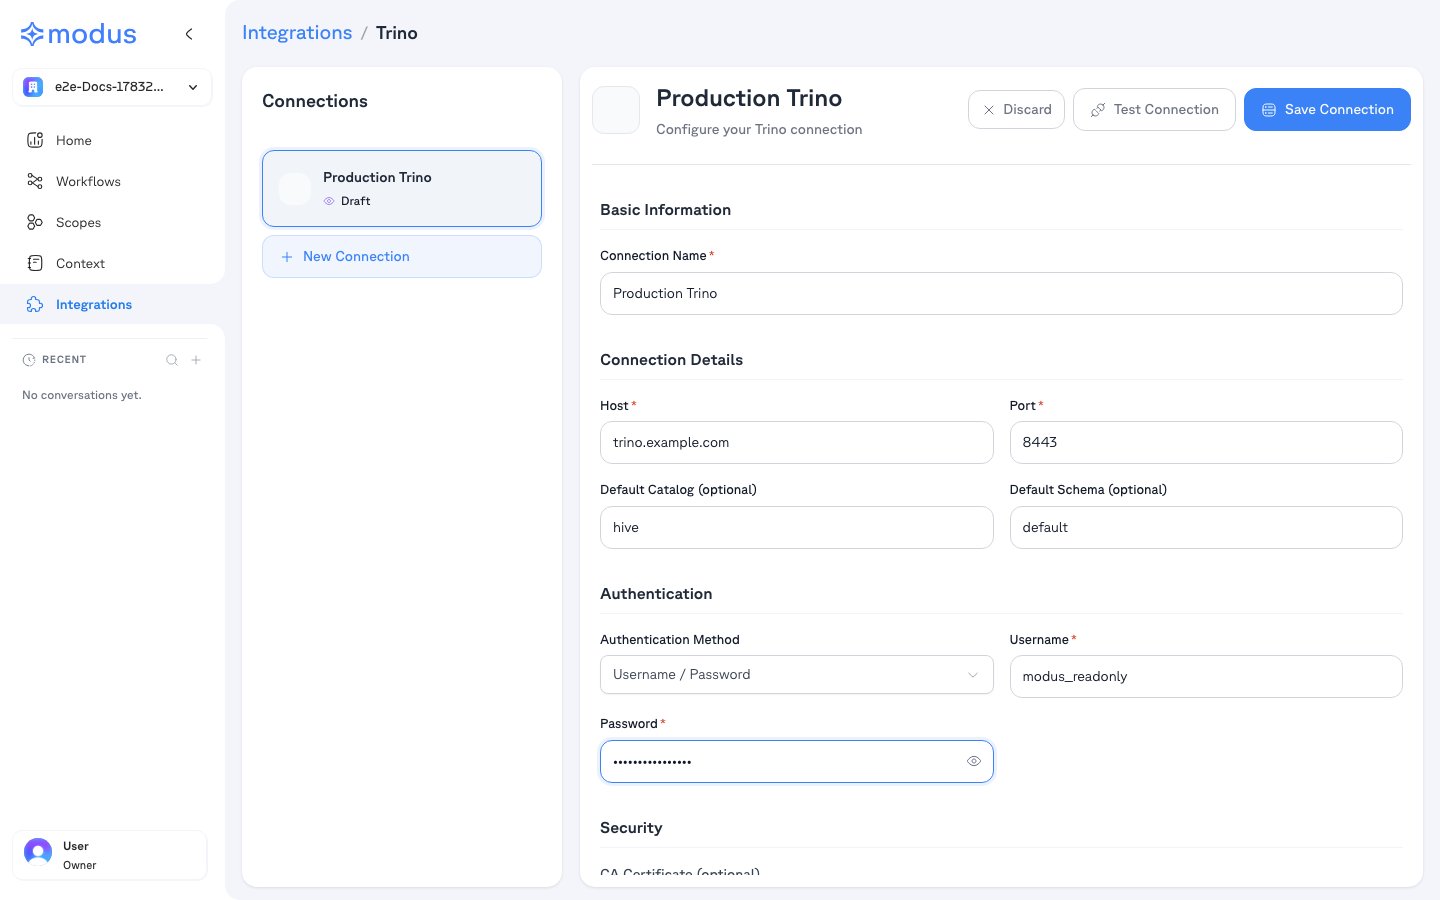Click the plus icon in New Connection

[287, 257]
